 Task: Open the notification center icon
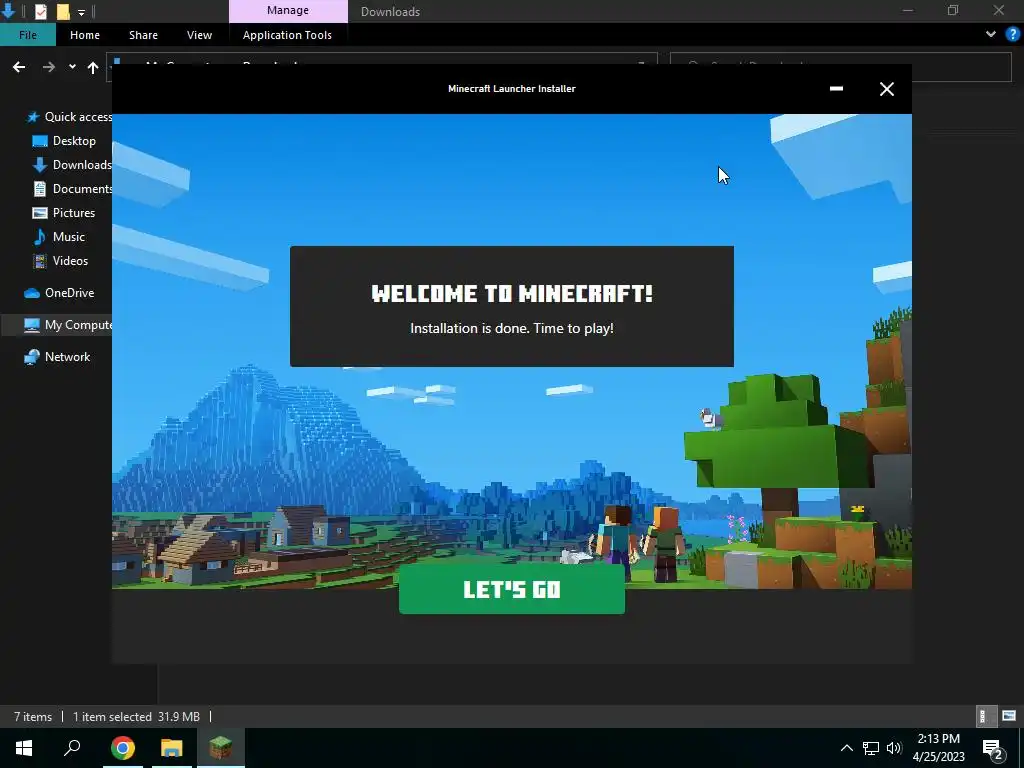point(993,749)
